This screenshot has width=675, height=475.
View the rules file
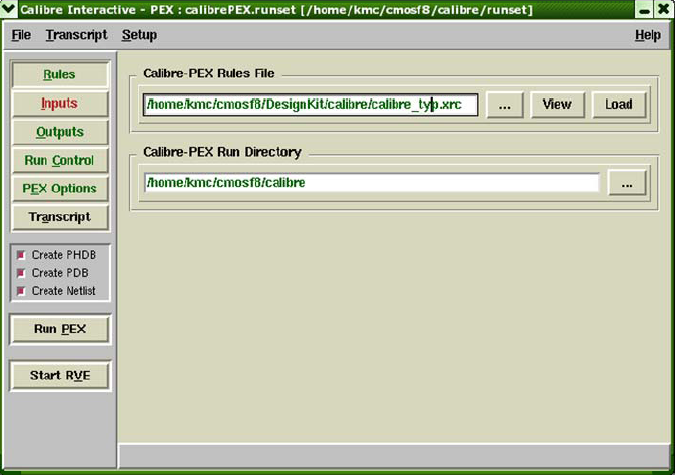[557, 105]
